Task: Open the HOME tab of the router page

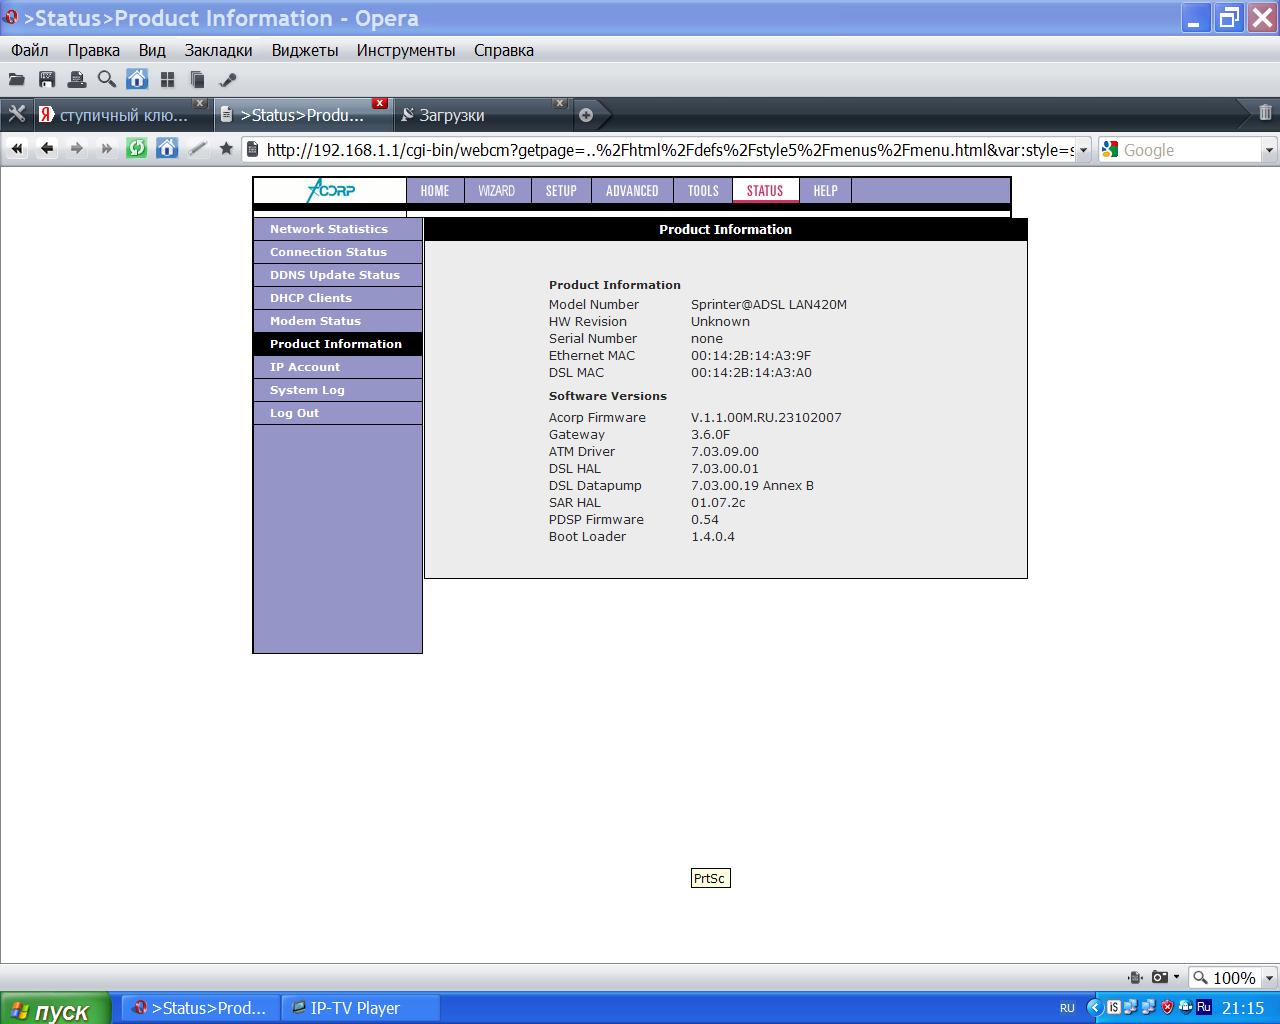Action: 435,190
